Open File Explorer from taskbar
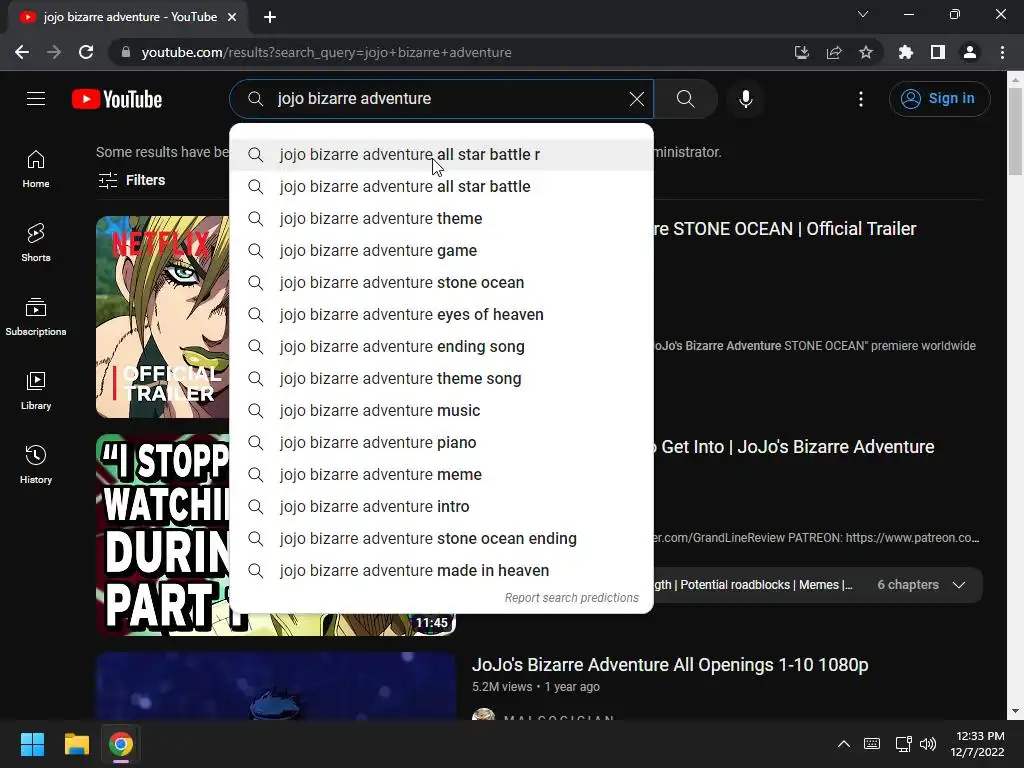Viewport: 1024px width, 768px height. point(76,744)
